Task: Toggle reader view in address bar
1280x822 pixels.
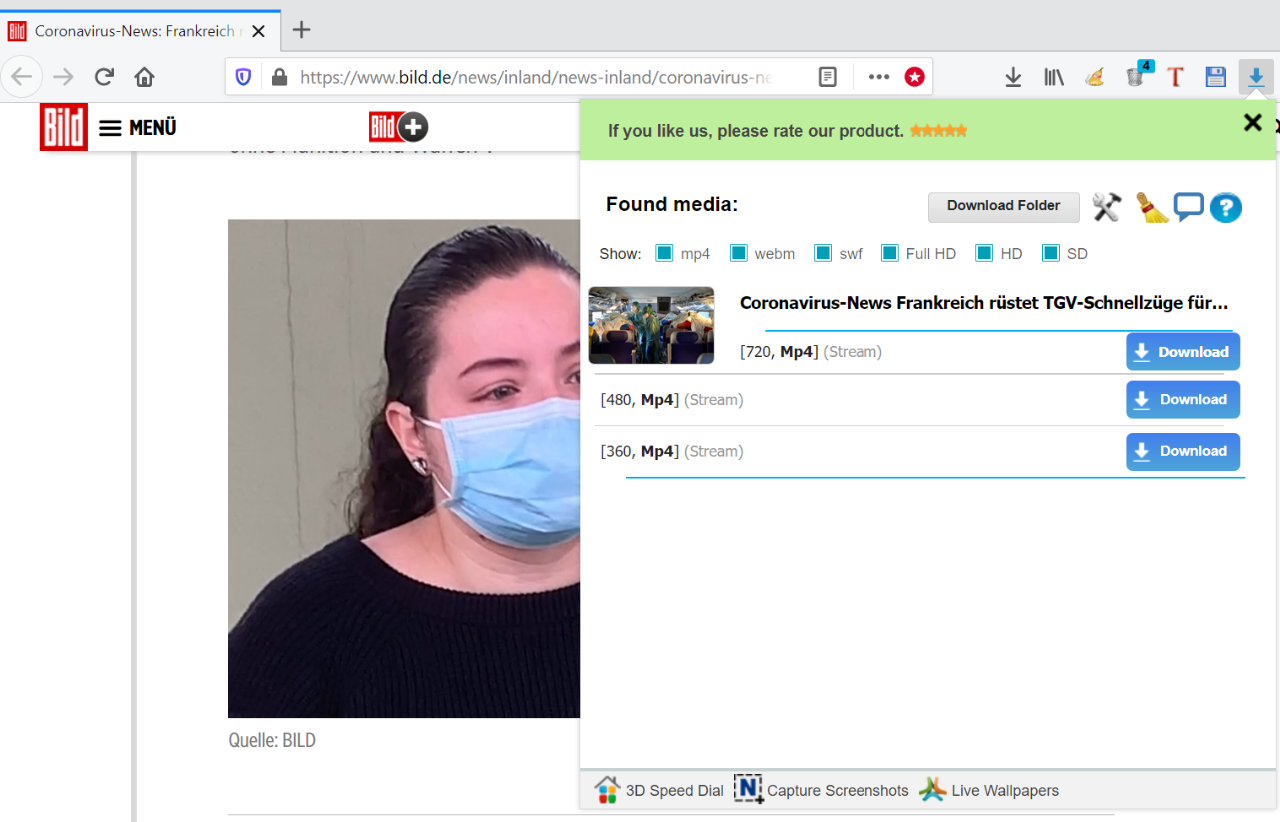Action: (x=827, y=76)
